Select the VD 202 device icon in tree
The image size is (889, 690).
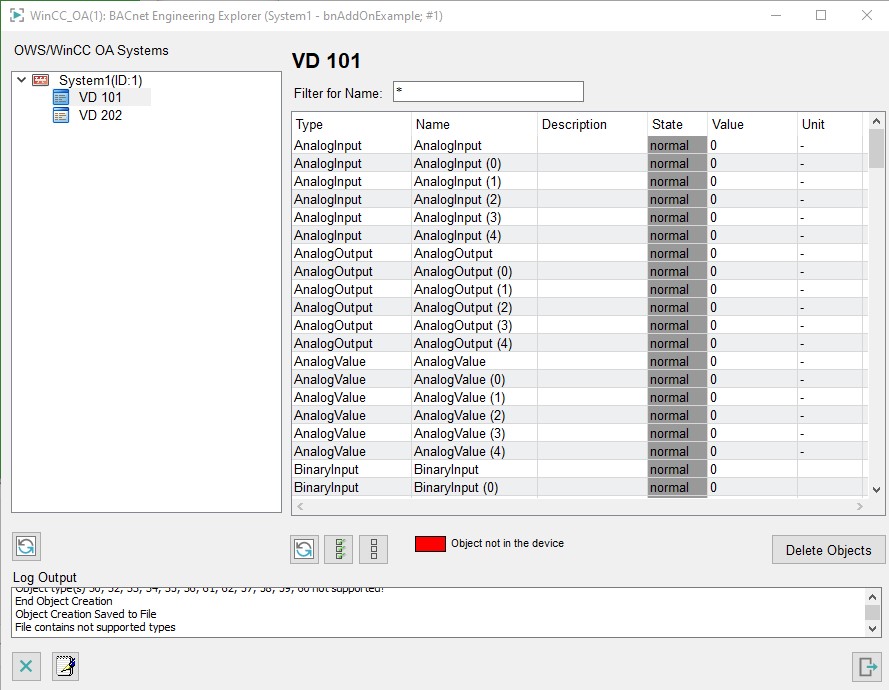[61, 115]
